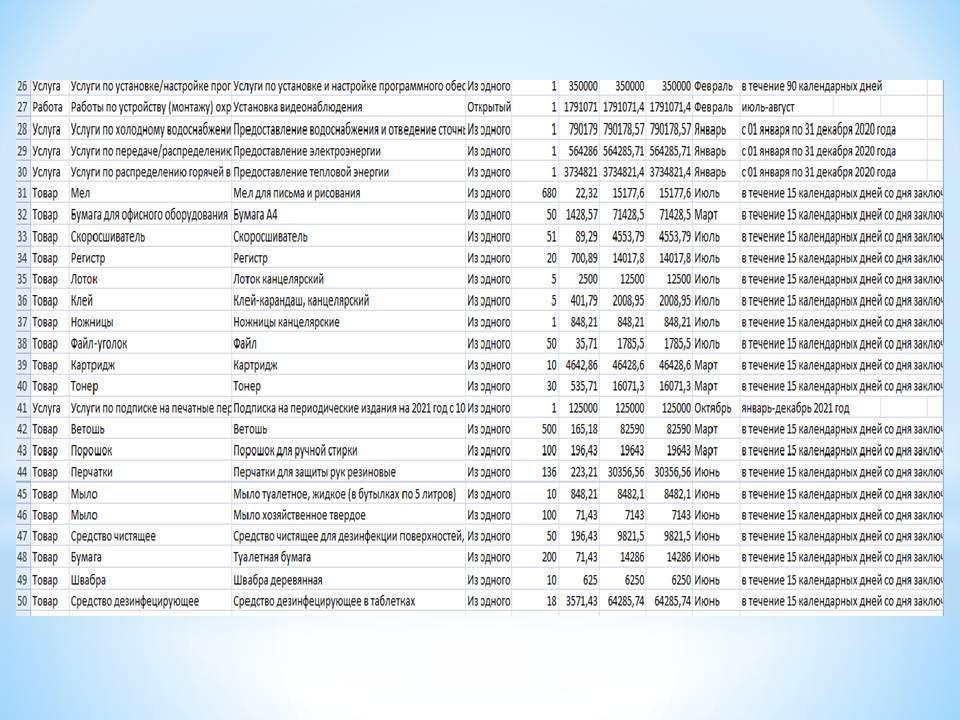Click the cell 'в течение 90 календарных дней'
The height and width of the screenshot is (720, 960).
(811, 86)
